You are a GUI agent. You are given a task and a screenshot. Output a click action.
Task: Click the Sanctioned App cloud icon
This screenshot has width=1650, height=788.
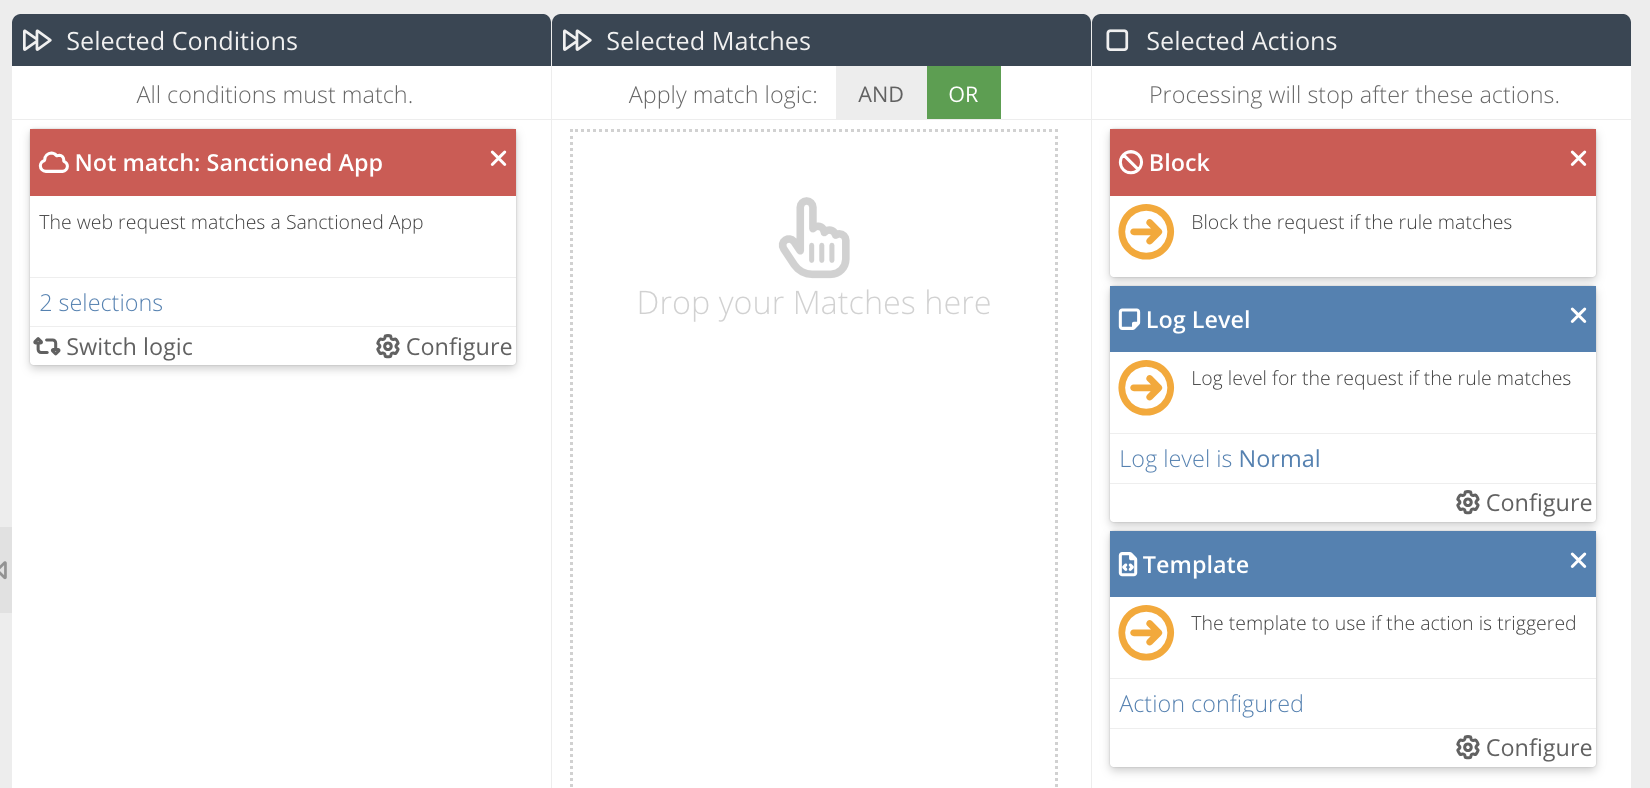[x=54, y=163]
